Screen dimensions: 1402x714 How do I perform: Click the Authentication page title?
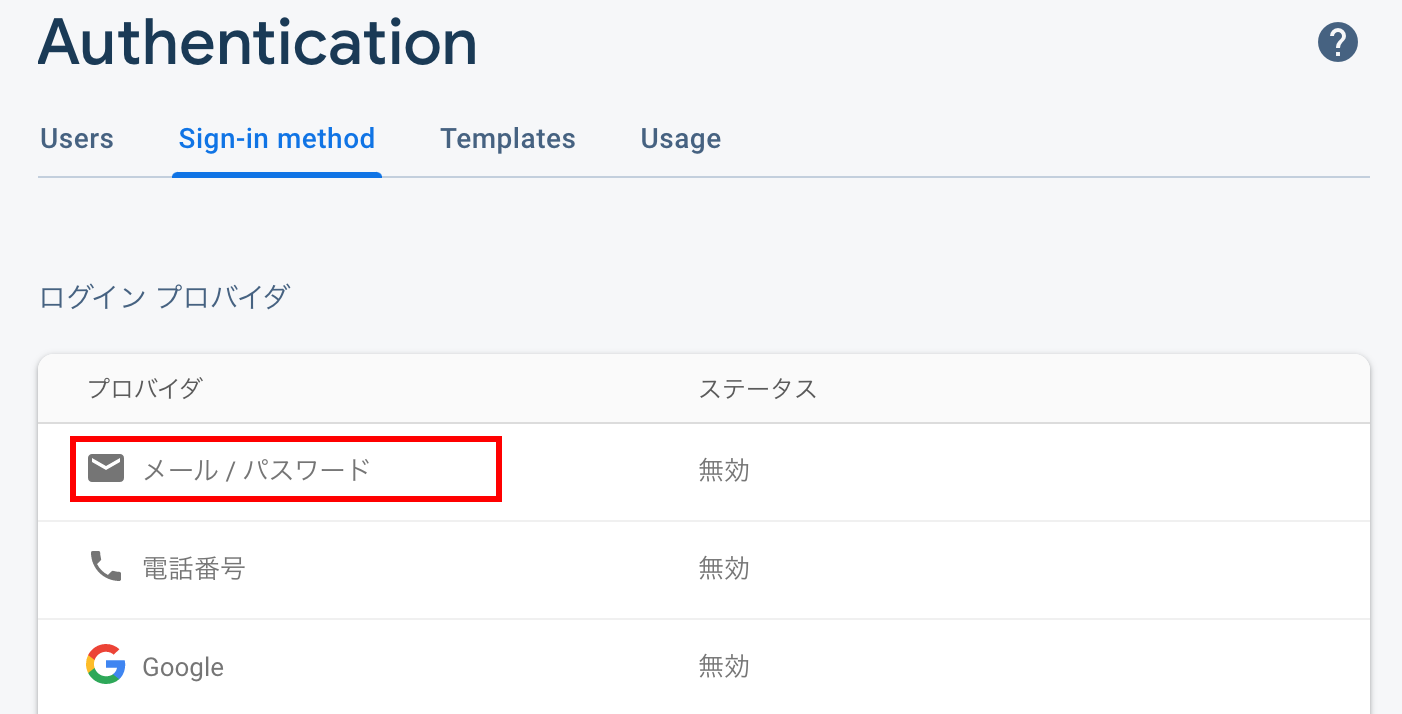(x=258, y=42)
